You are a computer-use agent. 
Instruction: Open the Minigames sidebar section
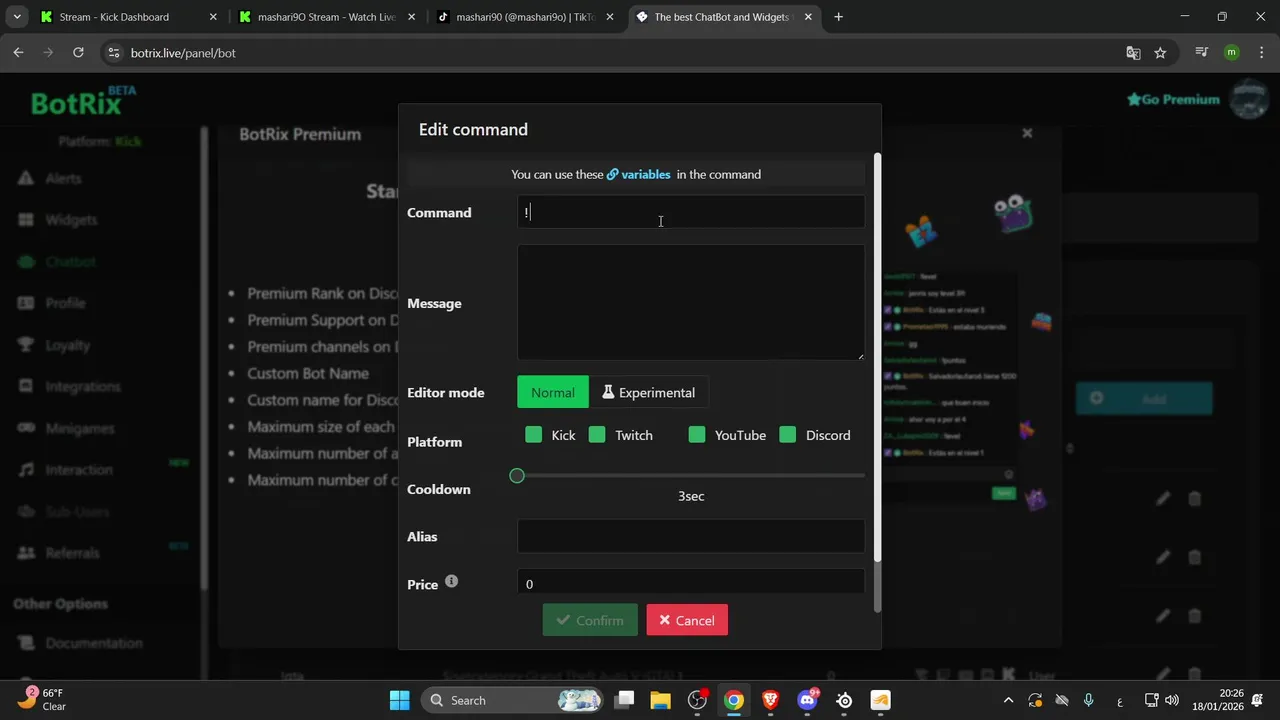79,428
